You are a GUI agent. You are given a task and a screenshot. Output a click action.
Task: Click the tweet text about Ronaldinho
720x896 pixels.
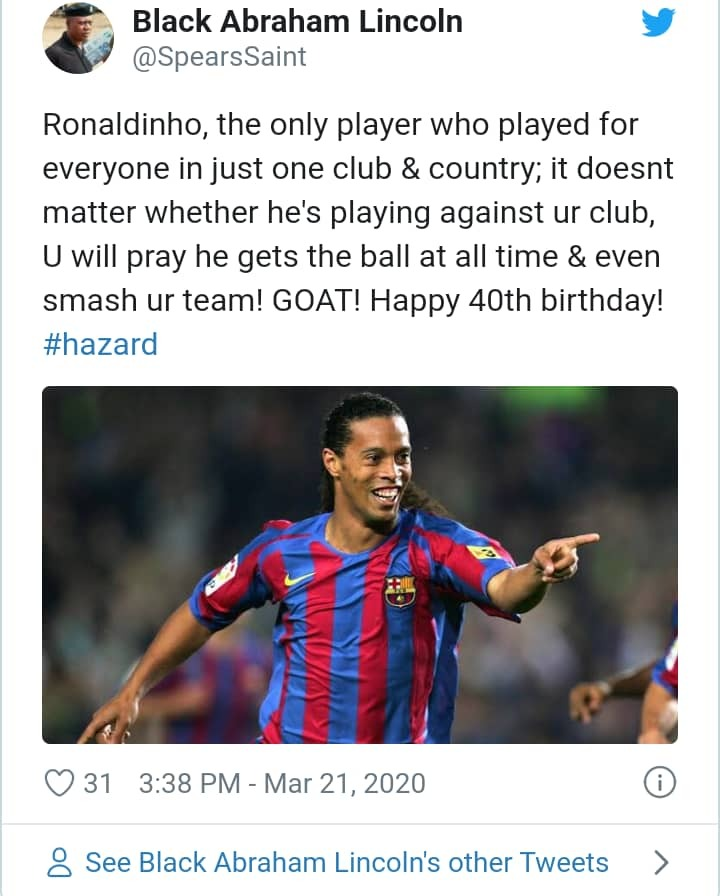358,213
